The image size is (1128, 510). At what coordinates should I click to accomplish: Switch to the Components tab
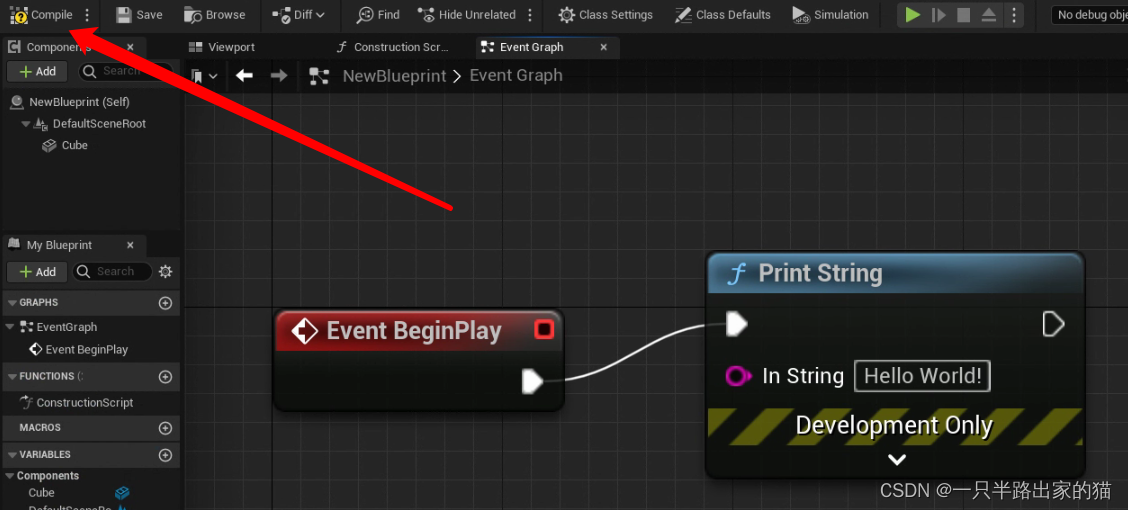point(59,47)
